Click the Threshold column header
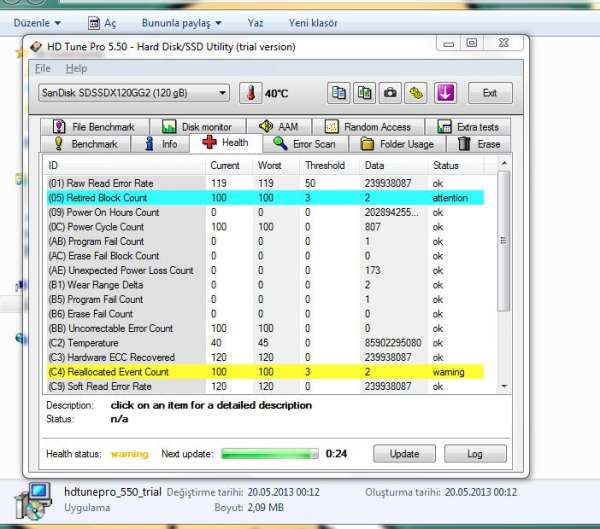The height and width of the screenshot is (529, 600). pyautogui.click(x=330, y=165)
